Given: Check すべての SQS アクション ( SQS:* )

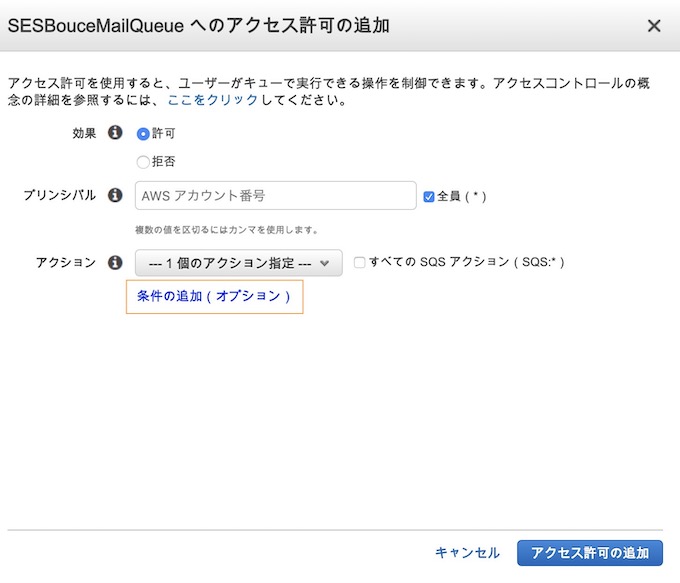Looking at the screenshot, I should pos(359,262).
